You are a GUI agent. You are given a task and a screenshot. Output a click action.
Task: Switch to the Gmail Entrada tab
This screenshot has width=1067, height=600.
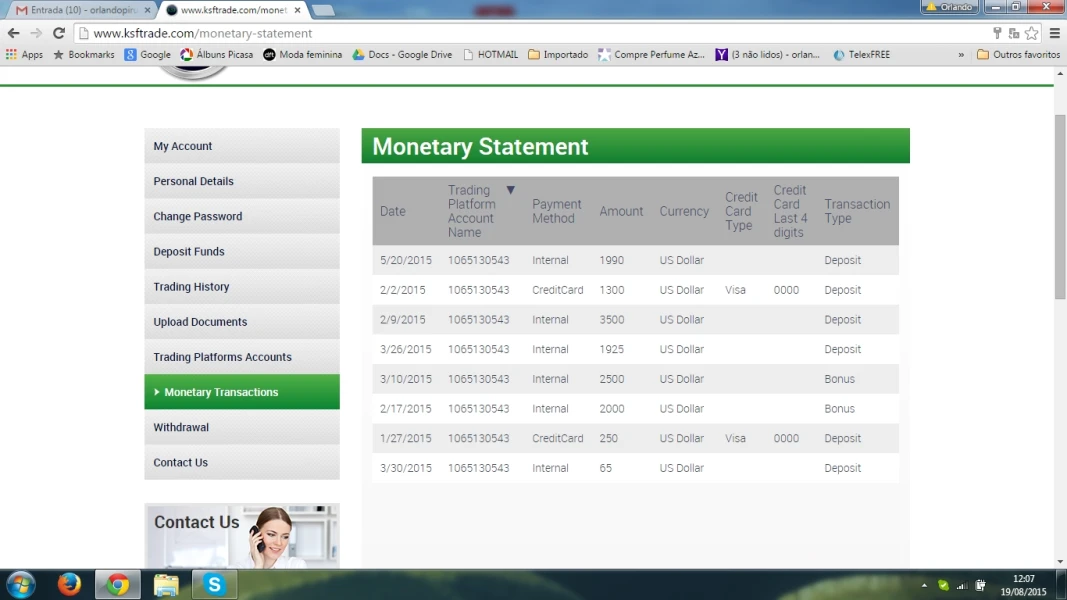point(80,10)
